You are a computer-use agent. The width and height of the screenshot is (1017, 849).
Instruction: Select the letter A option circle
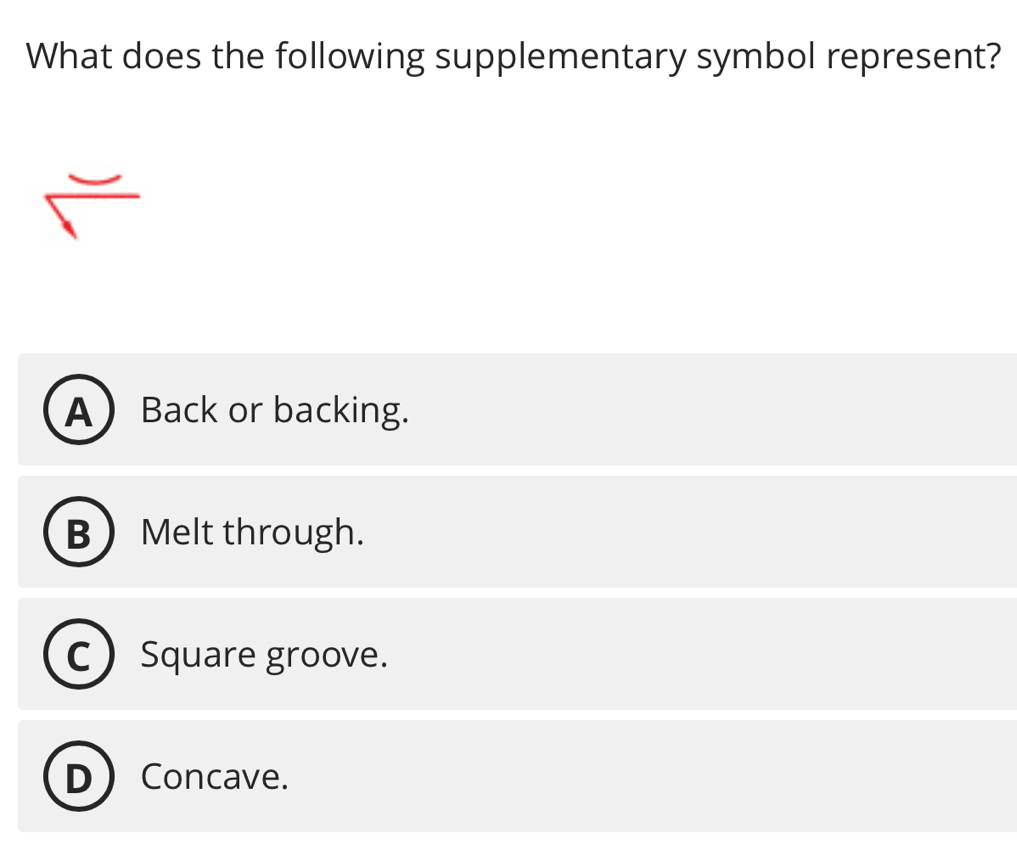pos(77,410)
